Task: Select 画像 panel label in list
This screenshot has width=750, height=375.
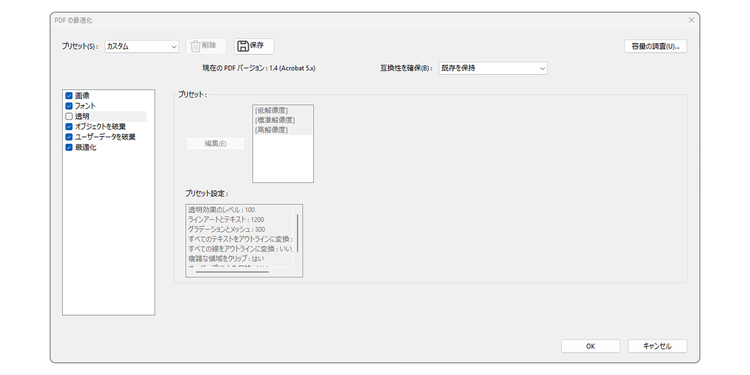Action: point(82,96)
